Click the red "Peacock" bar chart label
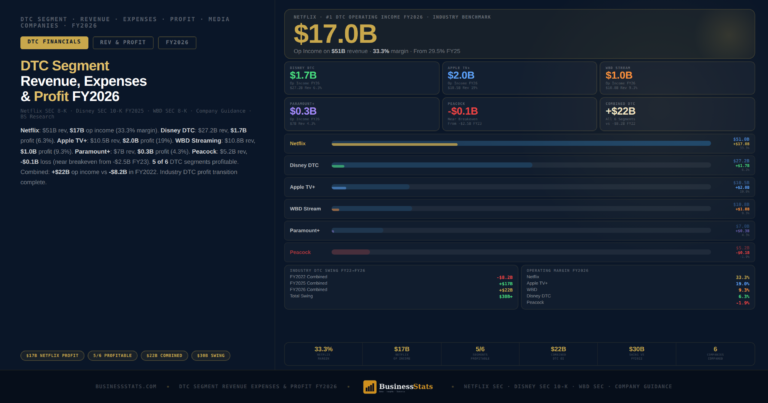 [x=300, y=252]
